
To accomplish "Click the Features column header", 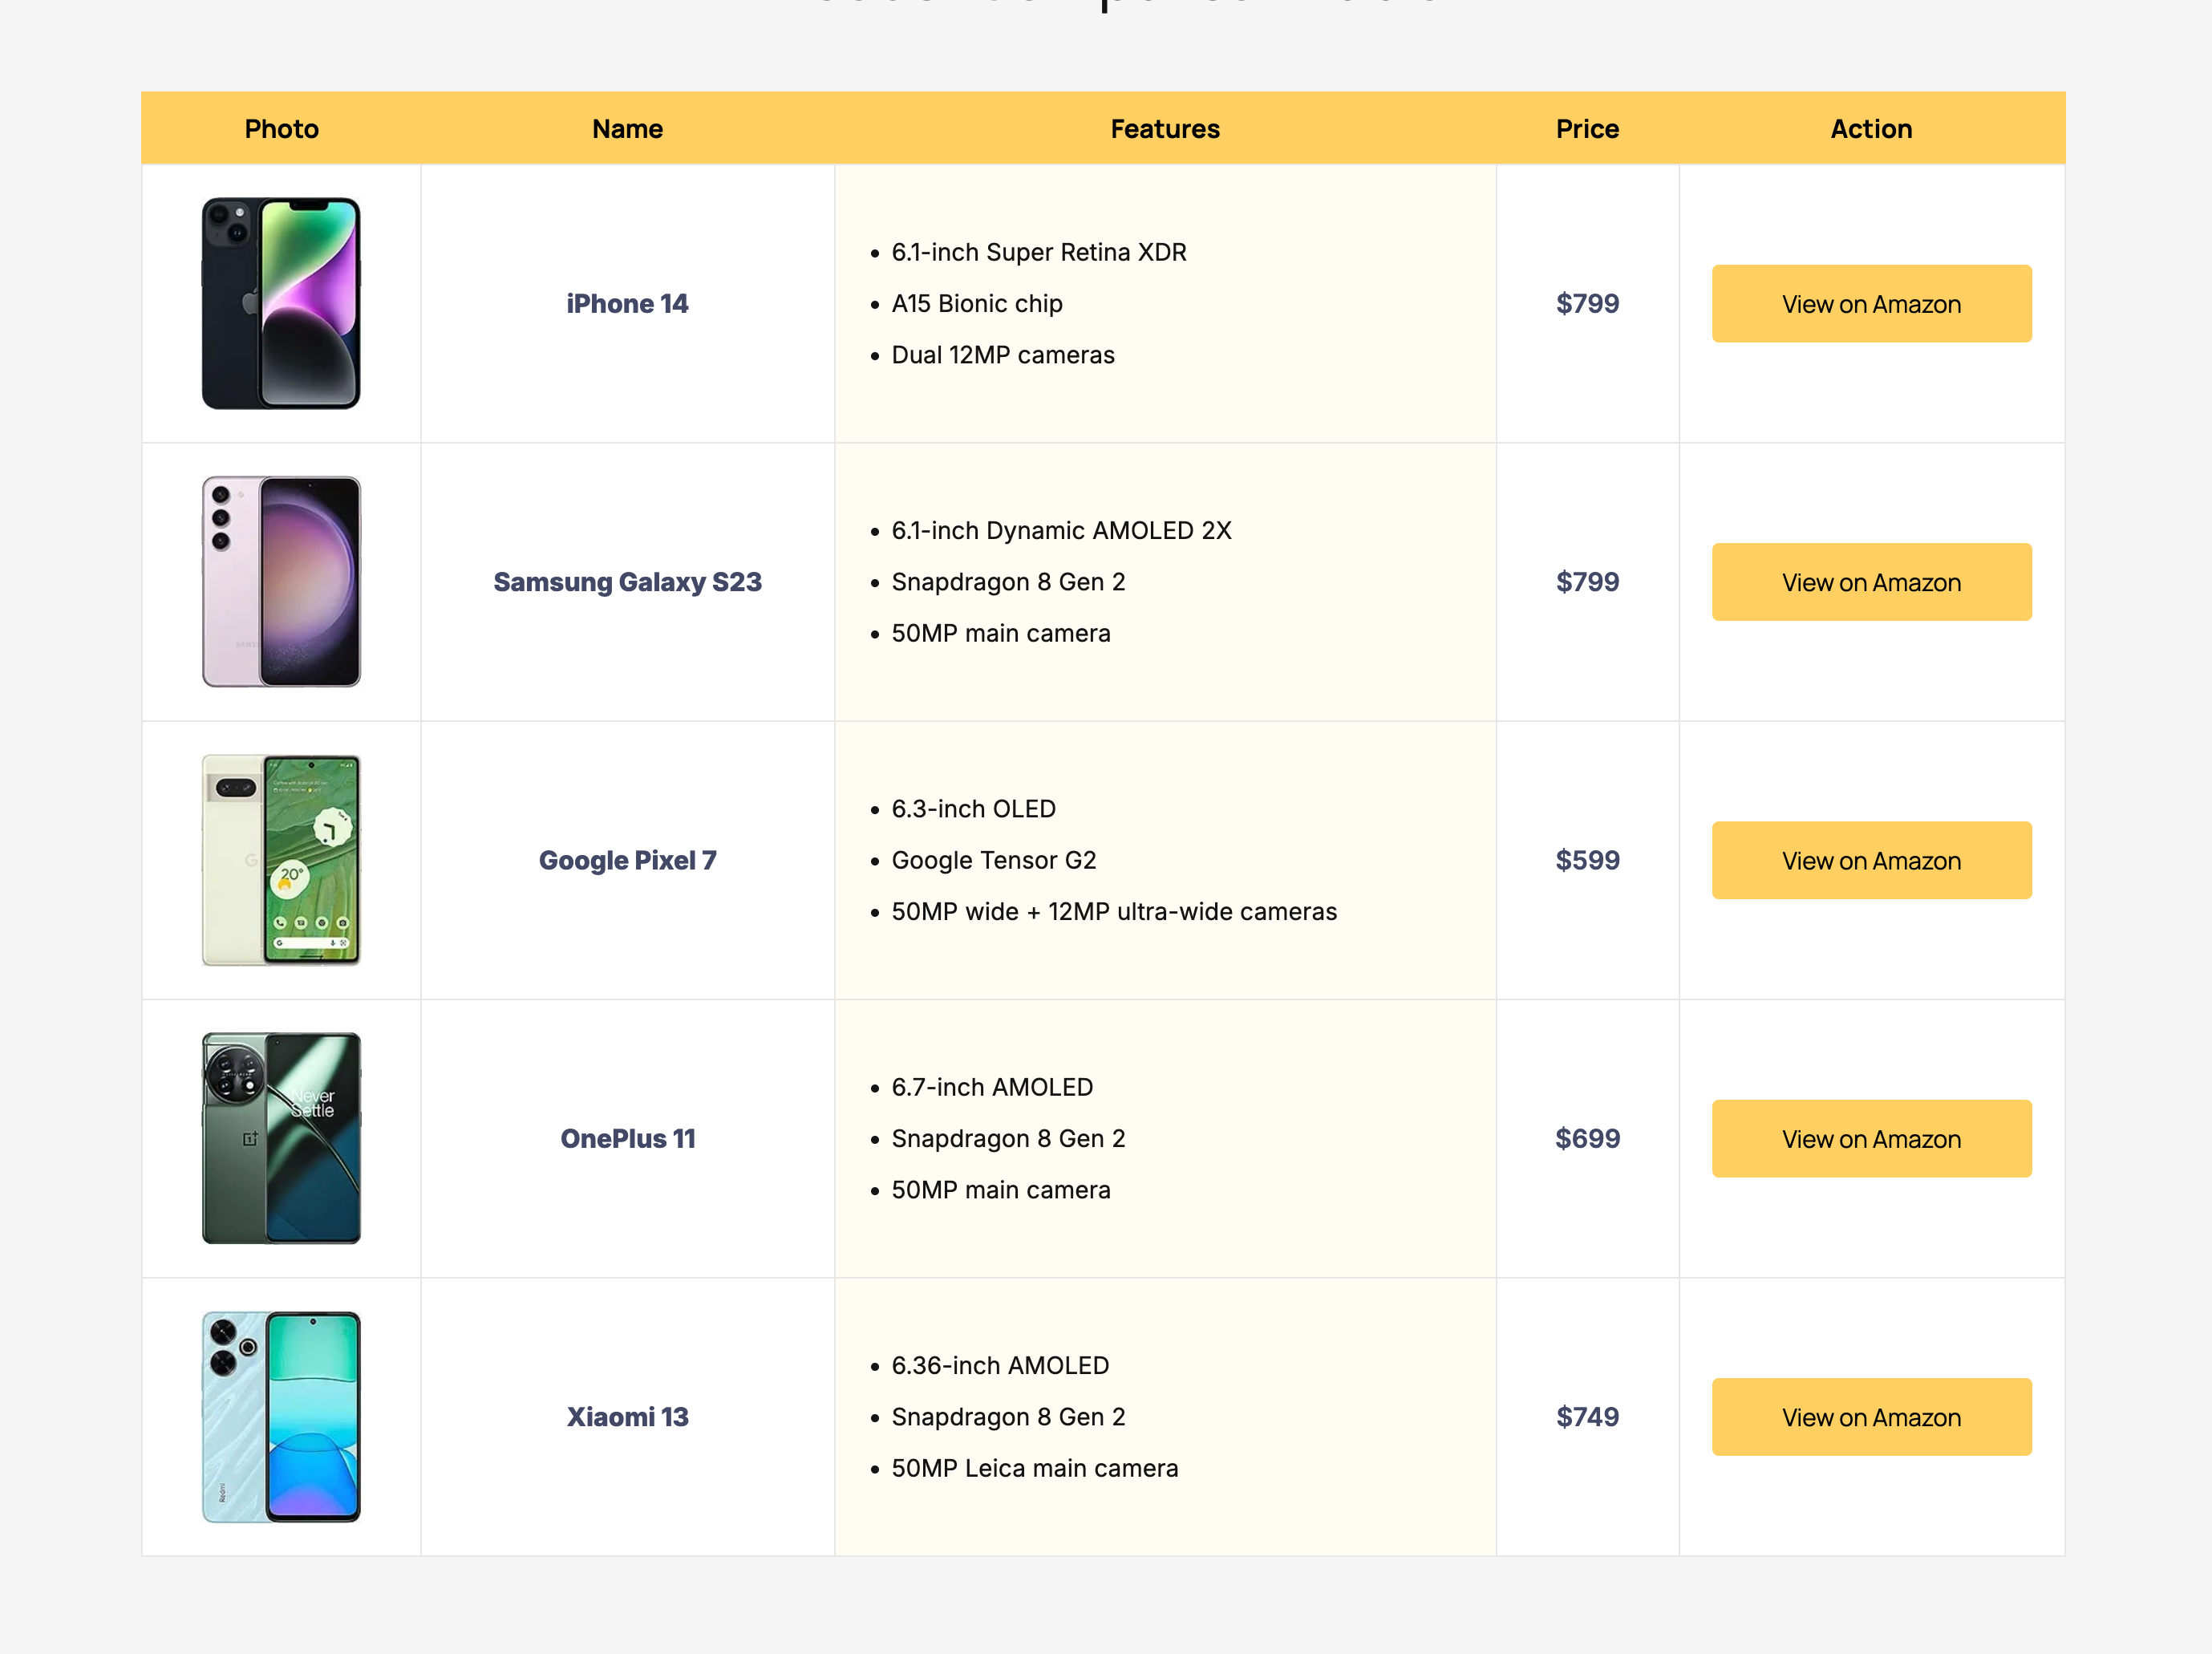I will tap(1164, 129).
